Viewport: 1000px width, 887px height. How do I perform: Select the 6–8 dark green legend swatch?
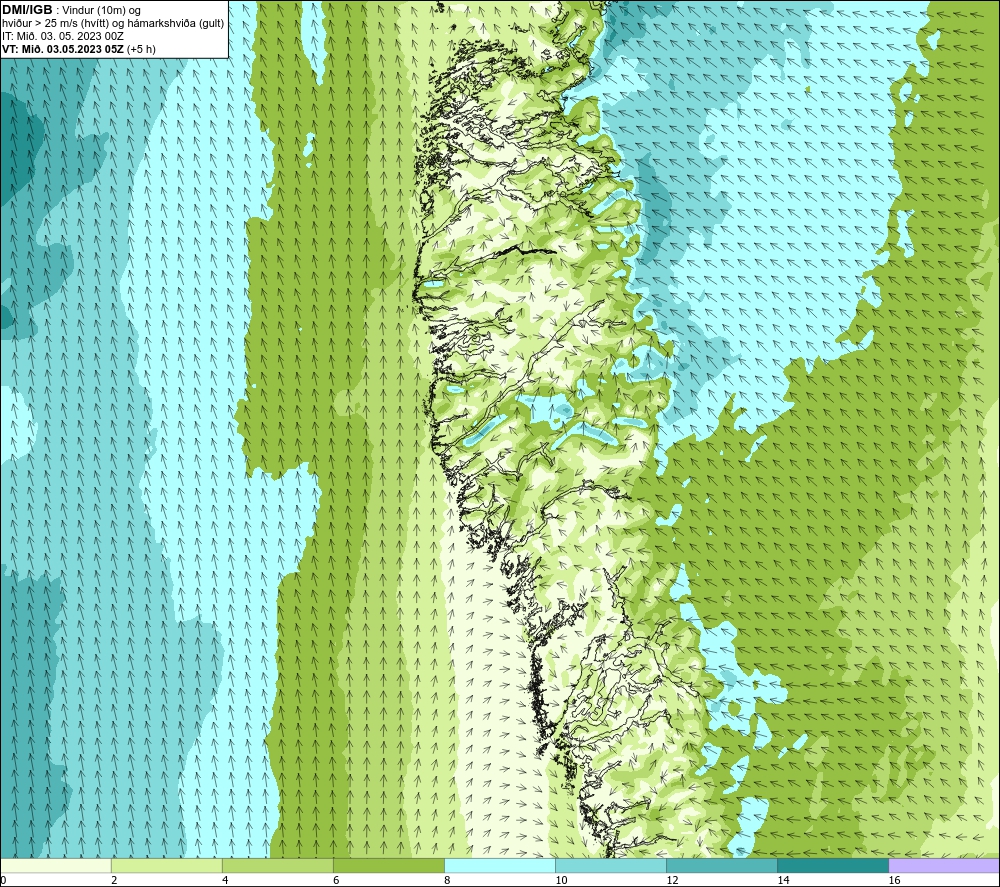click(x=388, y=865)
